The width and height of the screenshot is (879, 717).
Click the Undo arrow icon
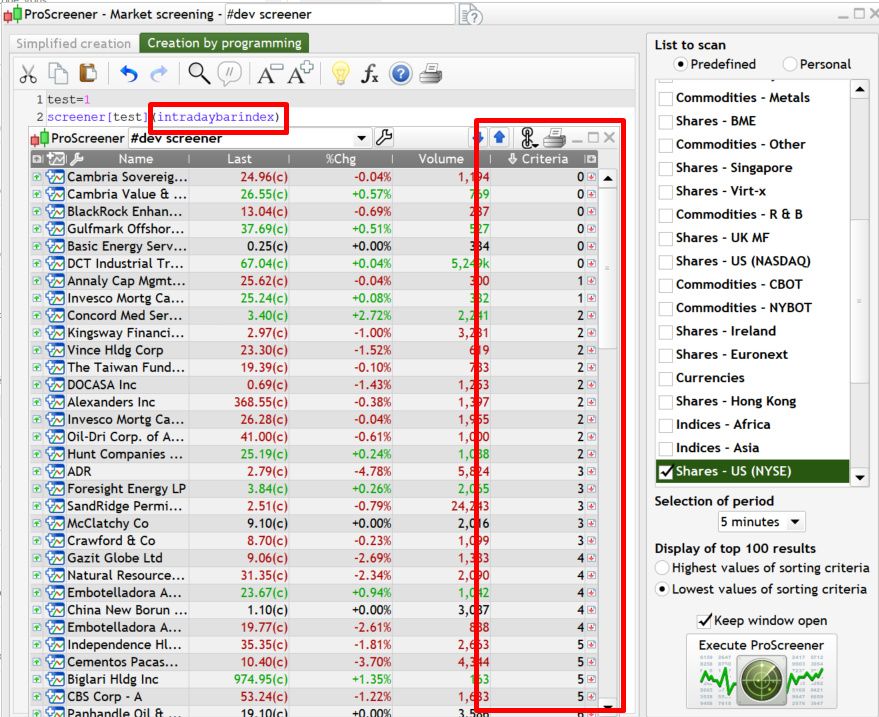[129, 73]
